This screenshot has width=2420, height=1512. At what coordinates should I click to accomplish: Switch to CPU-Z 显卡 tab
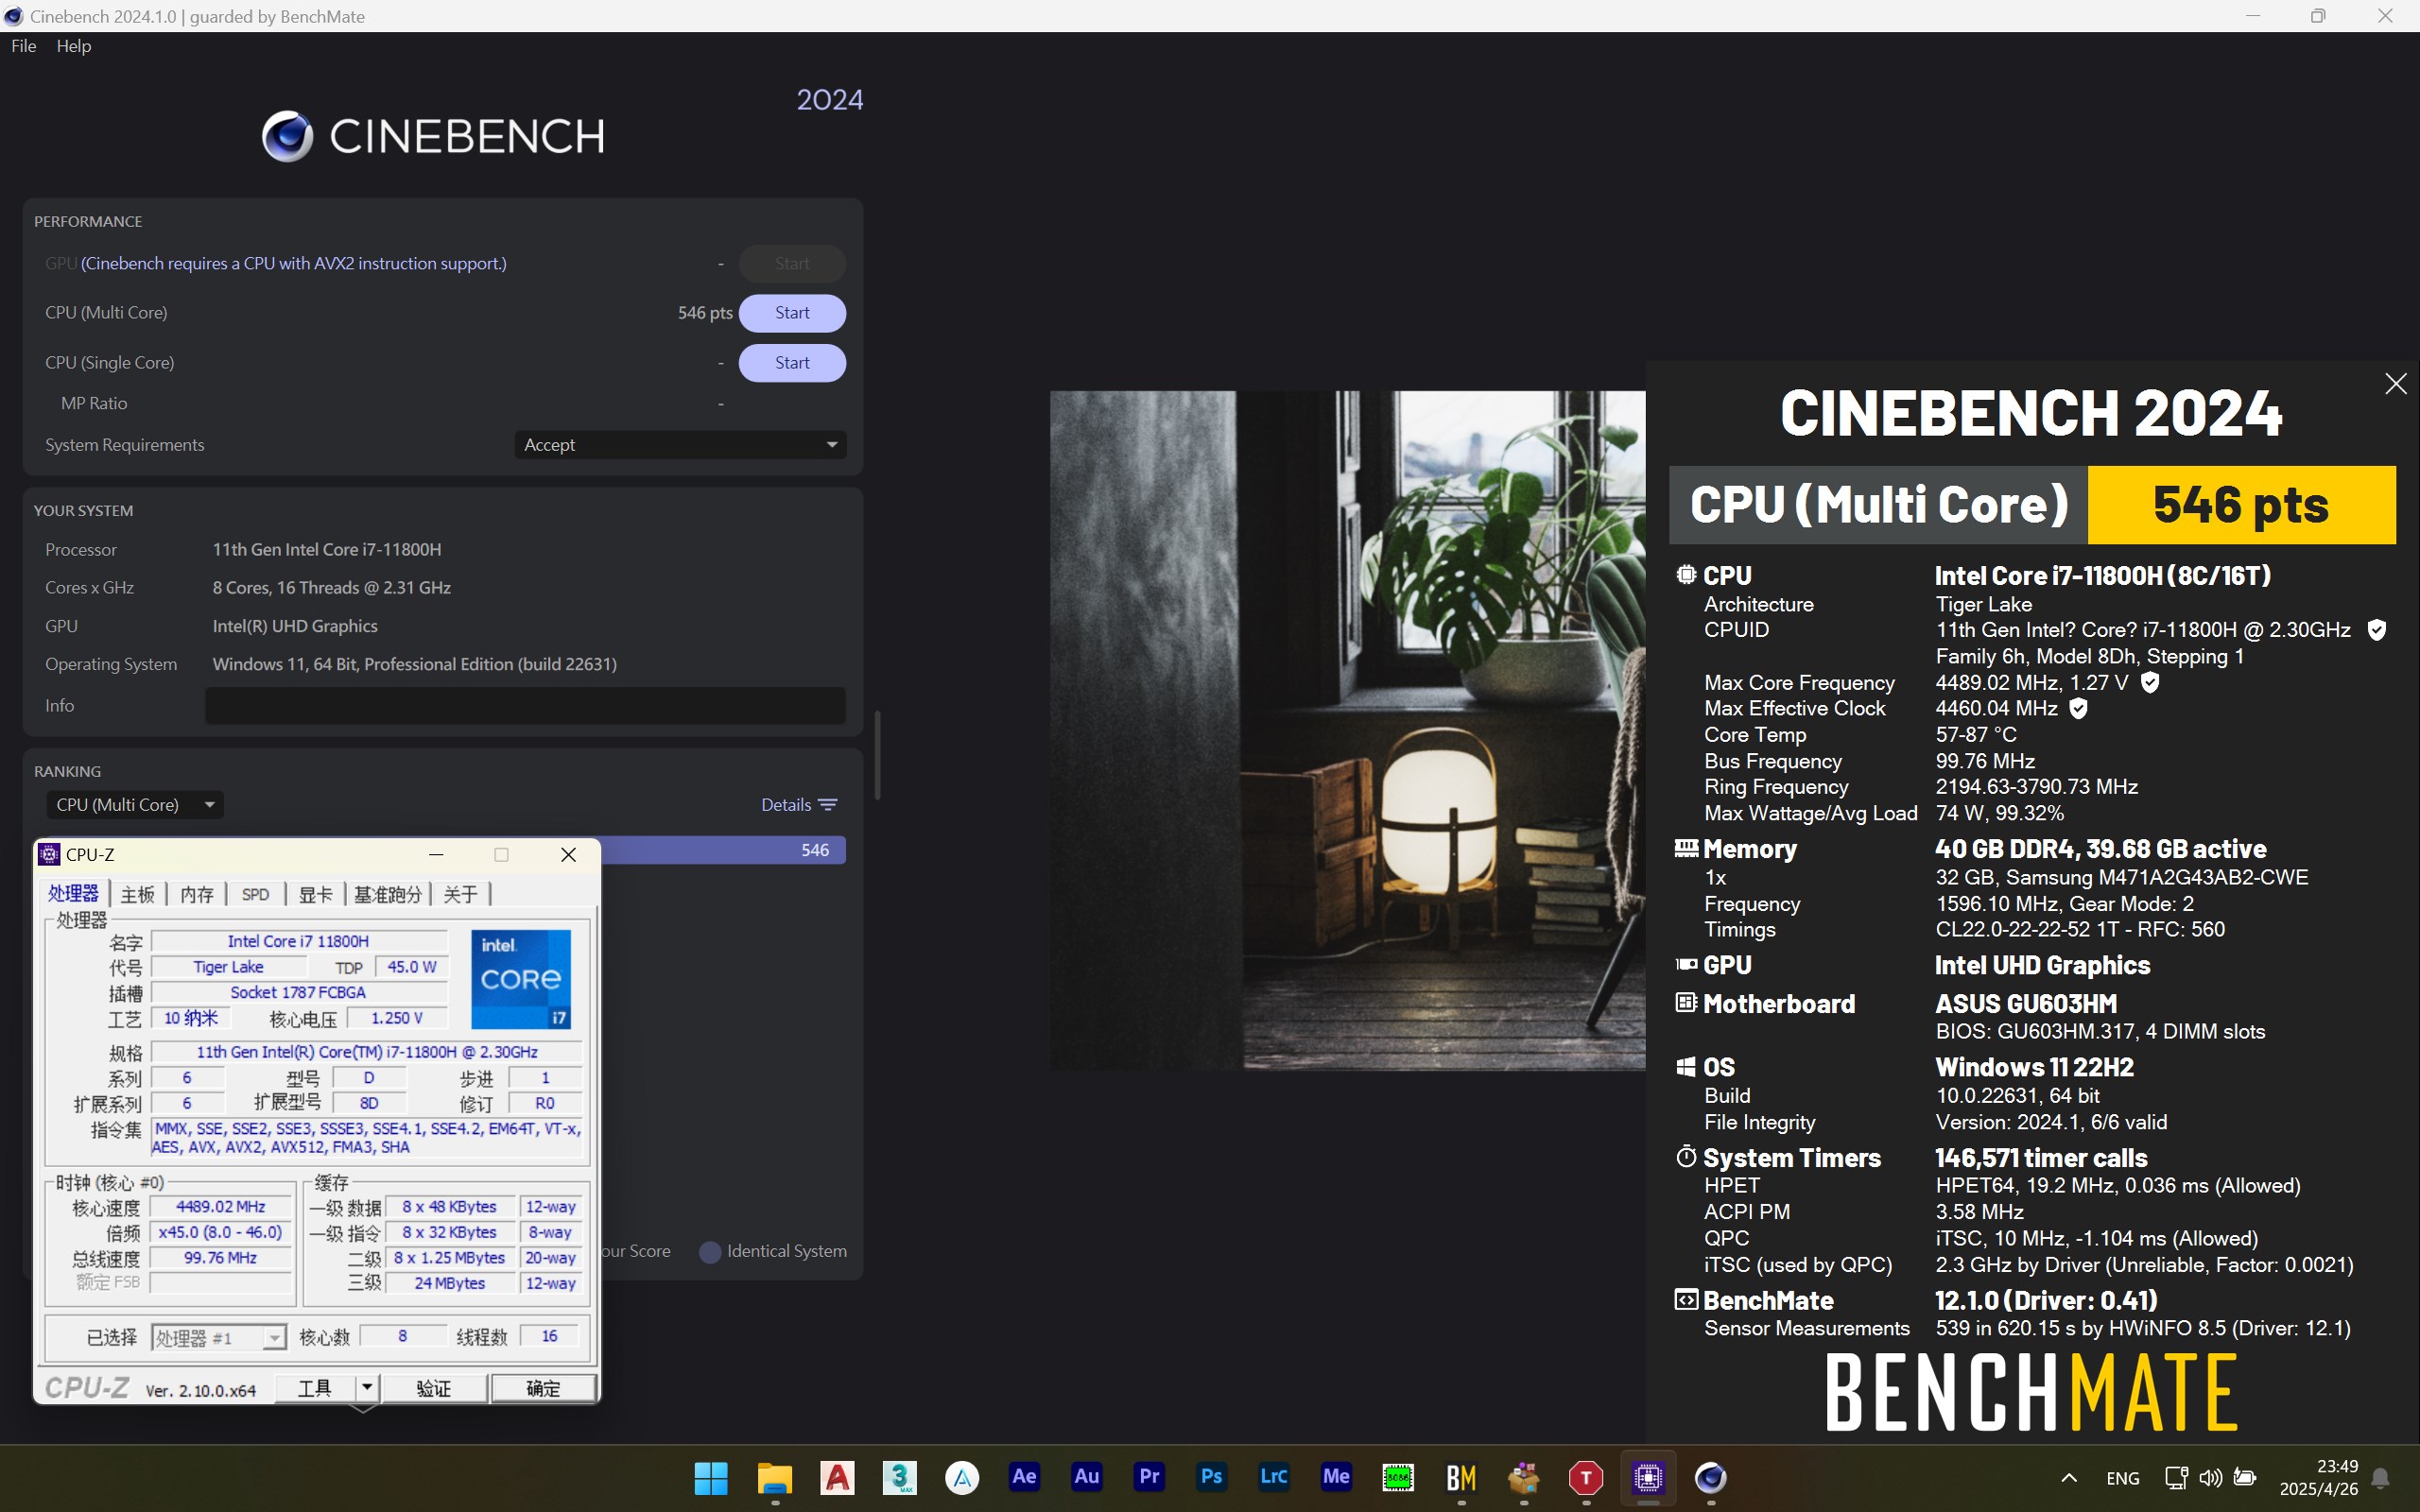[x=315, y=894]
